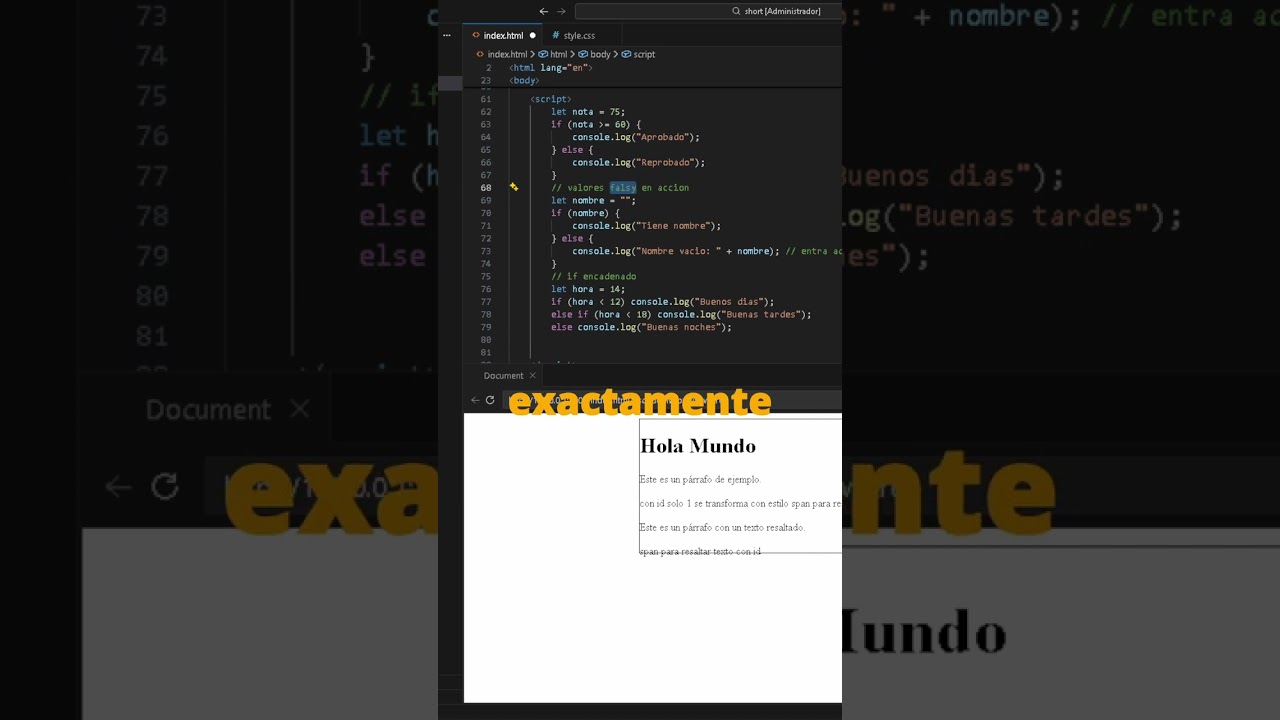Click the sticky line <html lang="en">
Screen dimensions: 1280x720
tap(551, 68)
